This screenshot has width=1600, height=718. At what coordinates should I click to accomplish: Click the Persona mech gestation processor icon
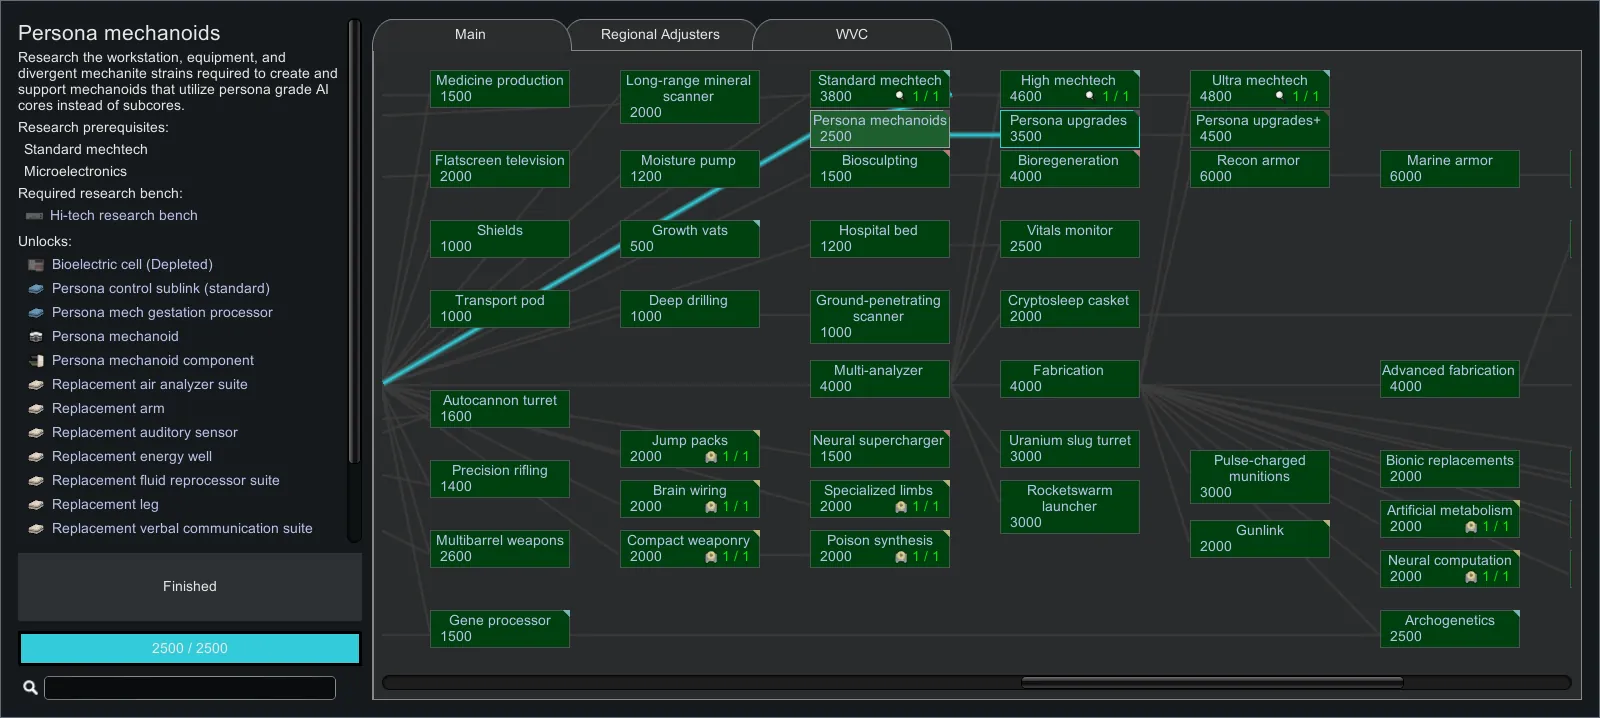click(36, 313)
